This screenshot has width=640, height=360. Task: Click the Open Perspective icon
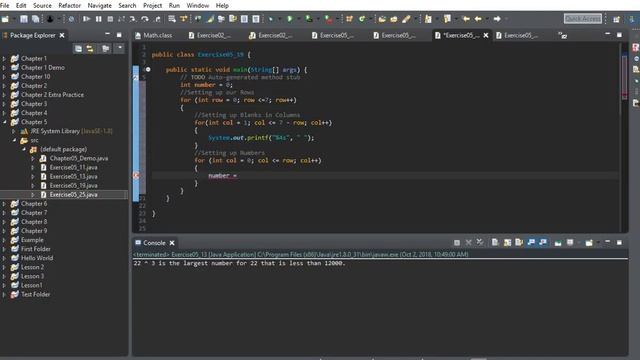pyautogui.click(x=616, y=19)
